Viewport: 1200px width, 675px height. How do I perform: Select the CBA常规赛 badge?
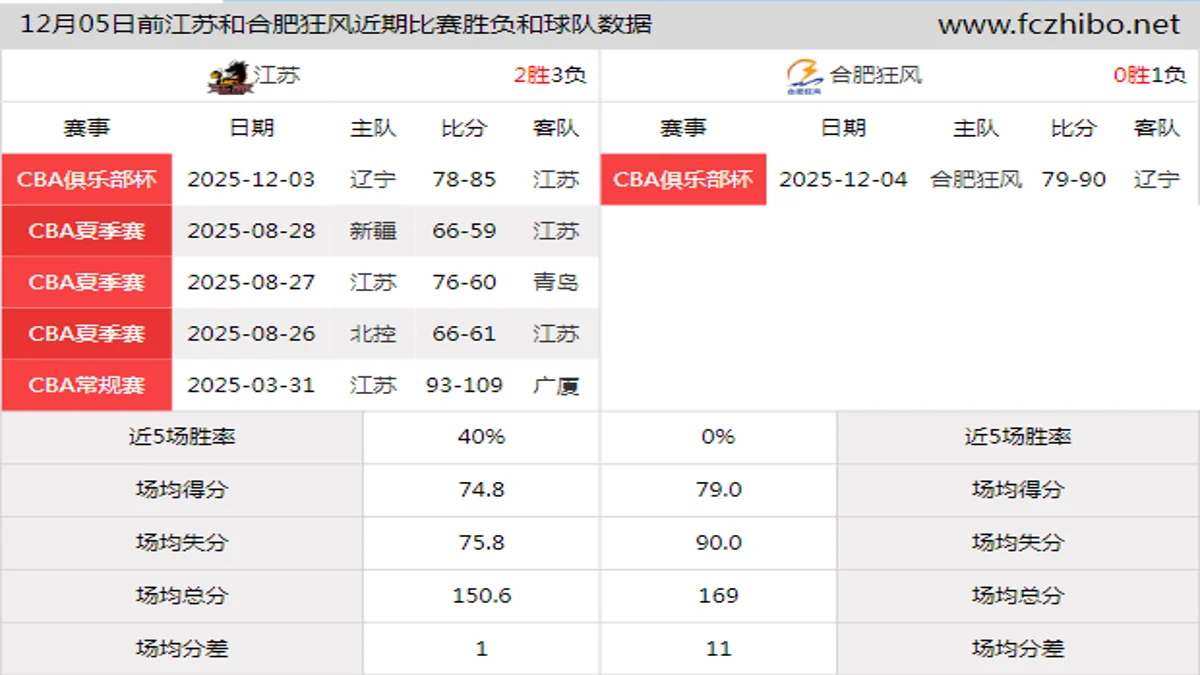tap(87, 384)
